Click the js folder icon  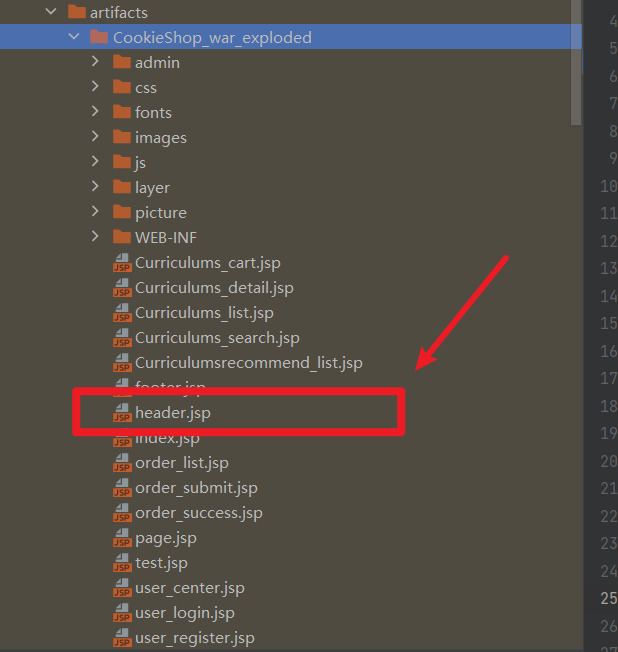pos(122,162)
